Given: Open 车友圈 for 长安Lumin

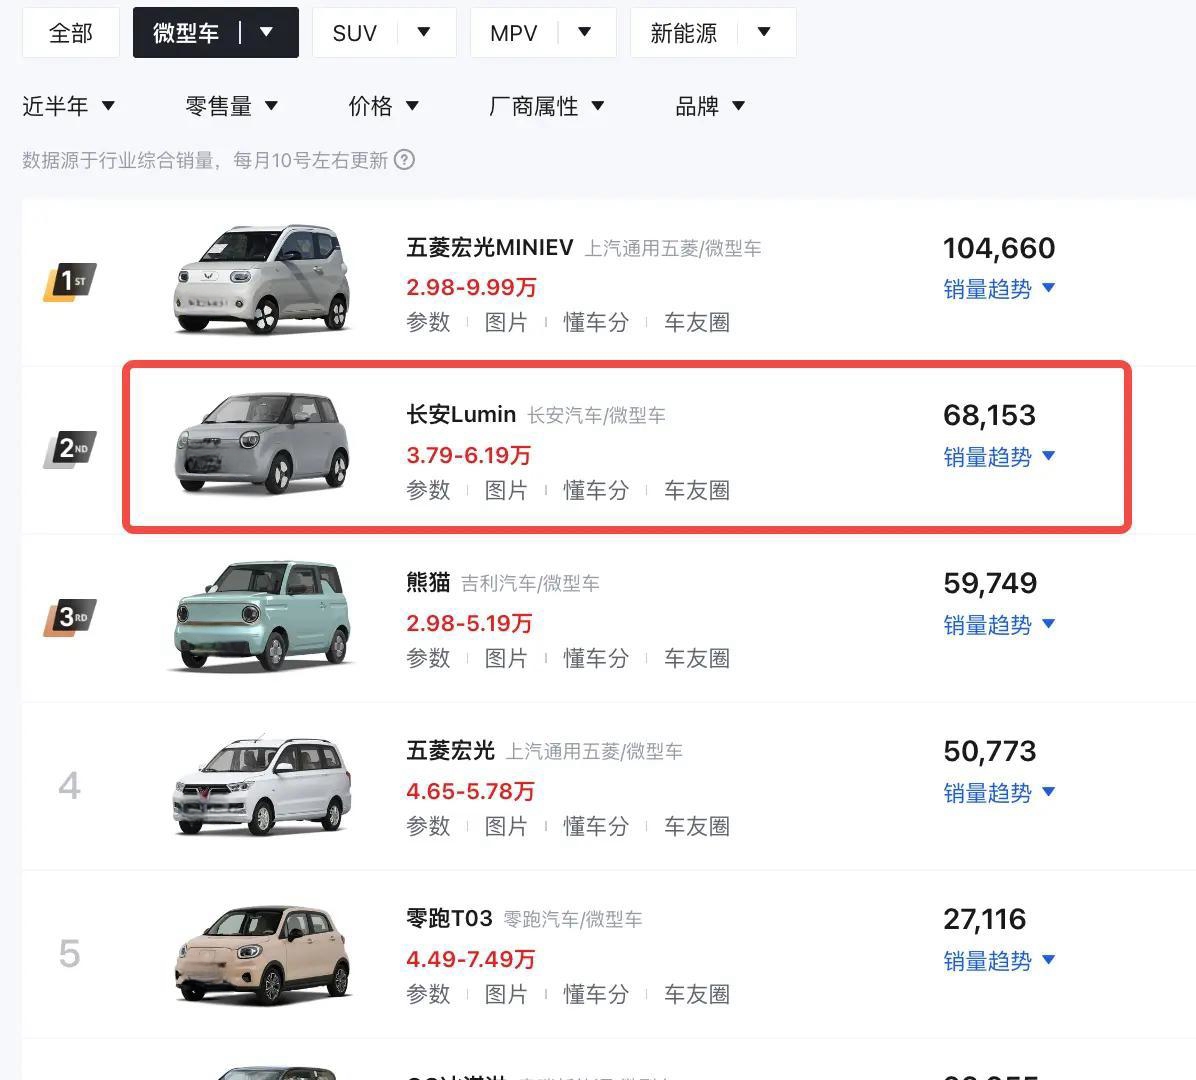Looking at the screenshot, I should tap(696, 490).
